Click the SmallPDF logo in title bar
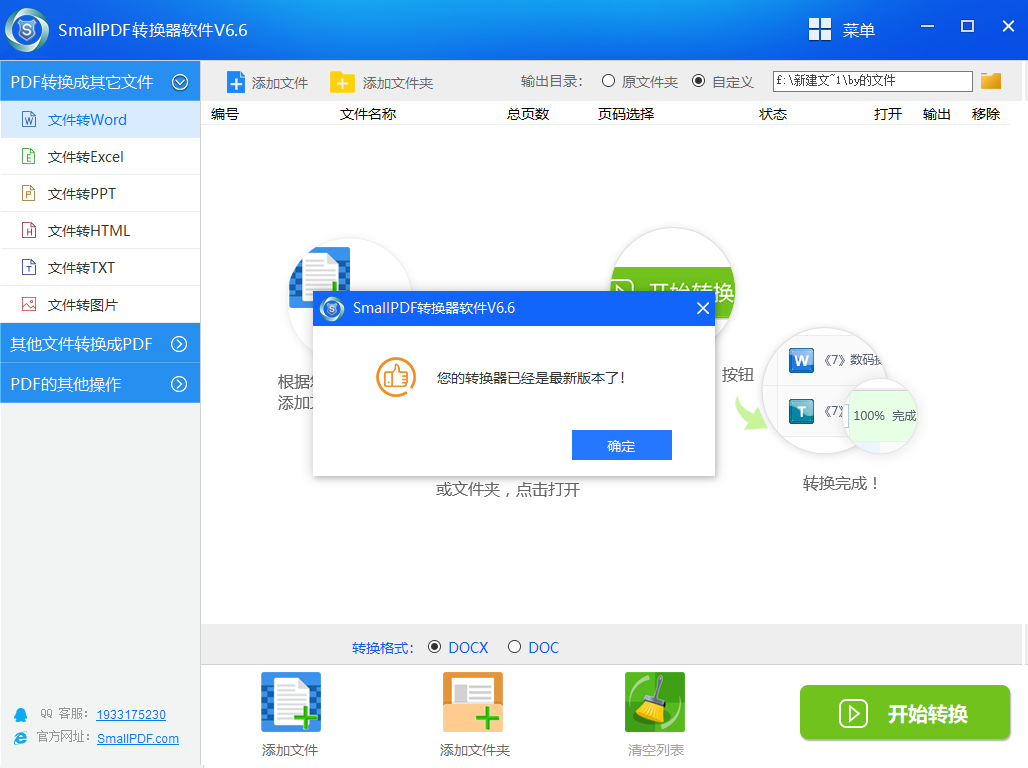This screenshot has width=1028, height=768. click(x=27, y=30)
